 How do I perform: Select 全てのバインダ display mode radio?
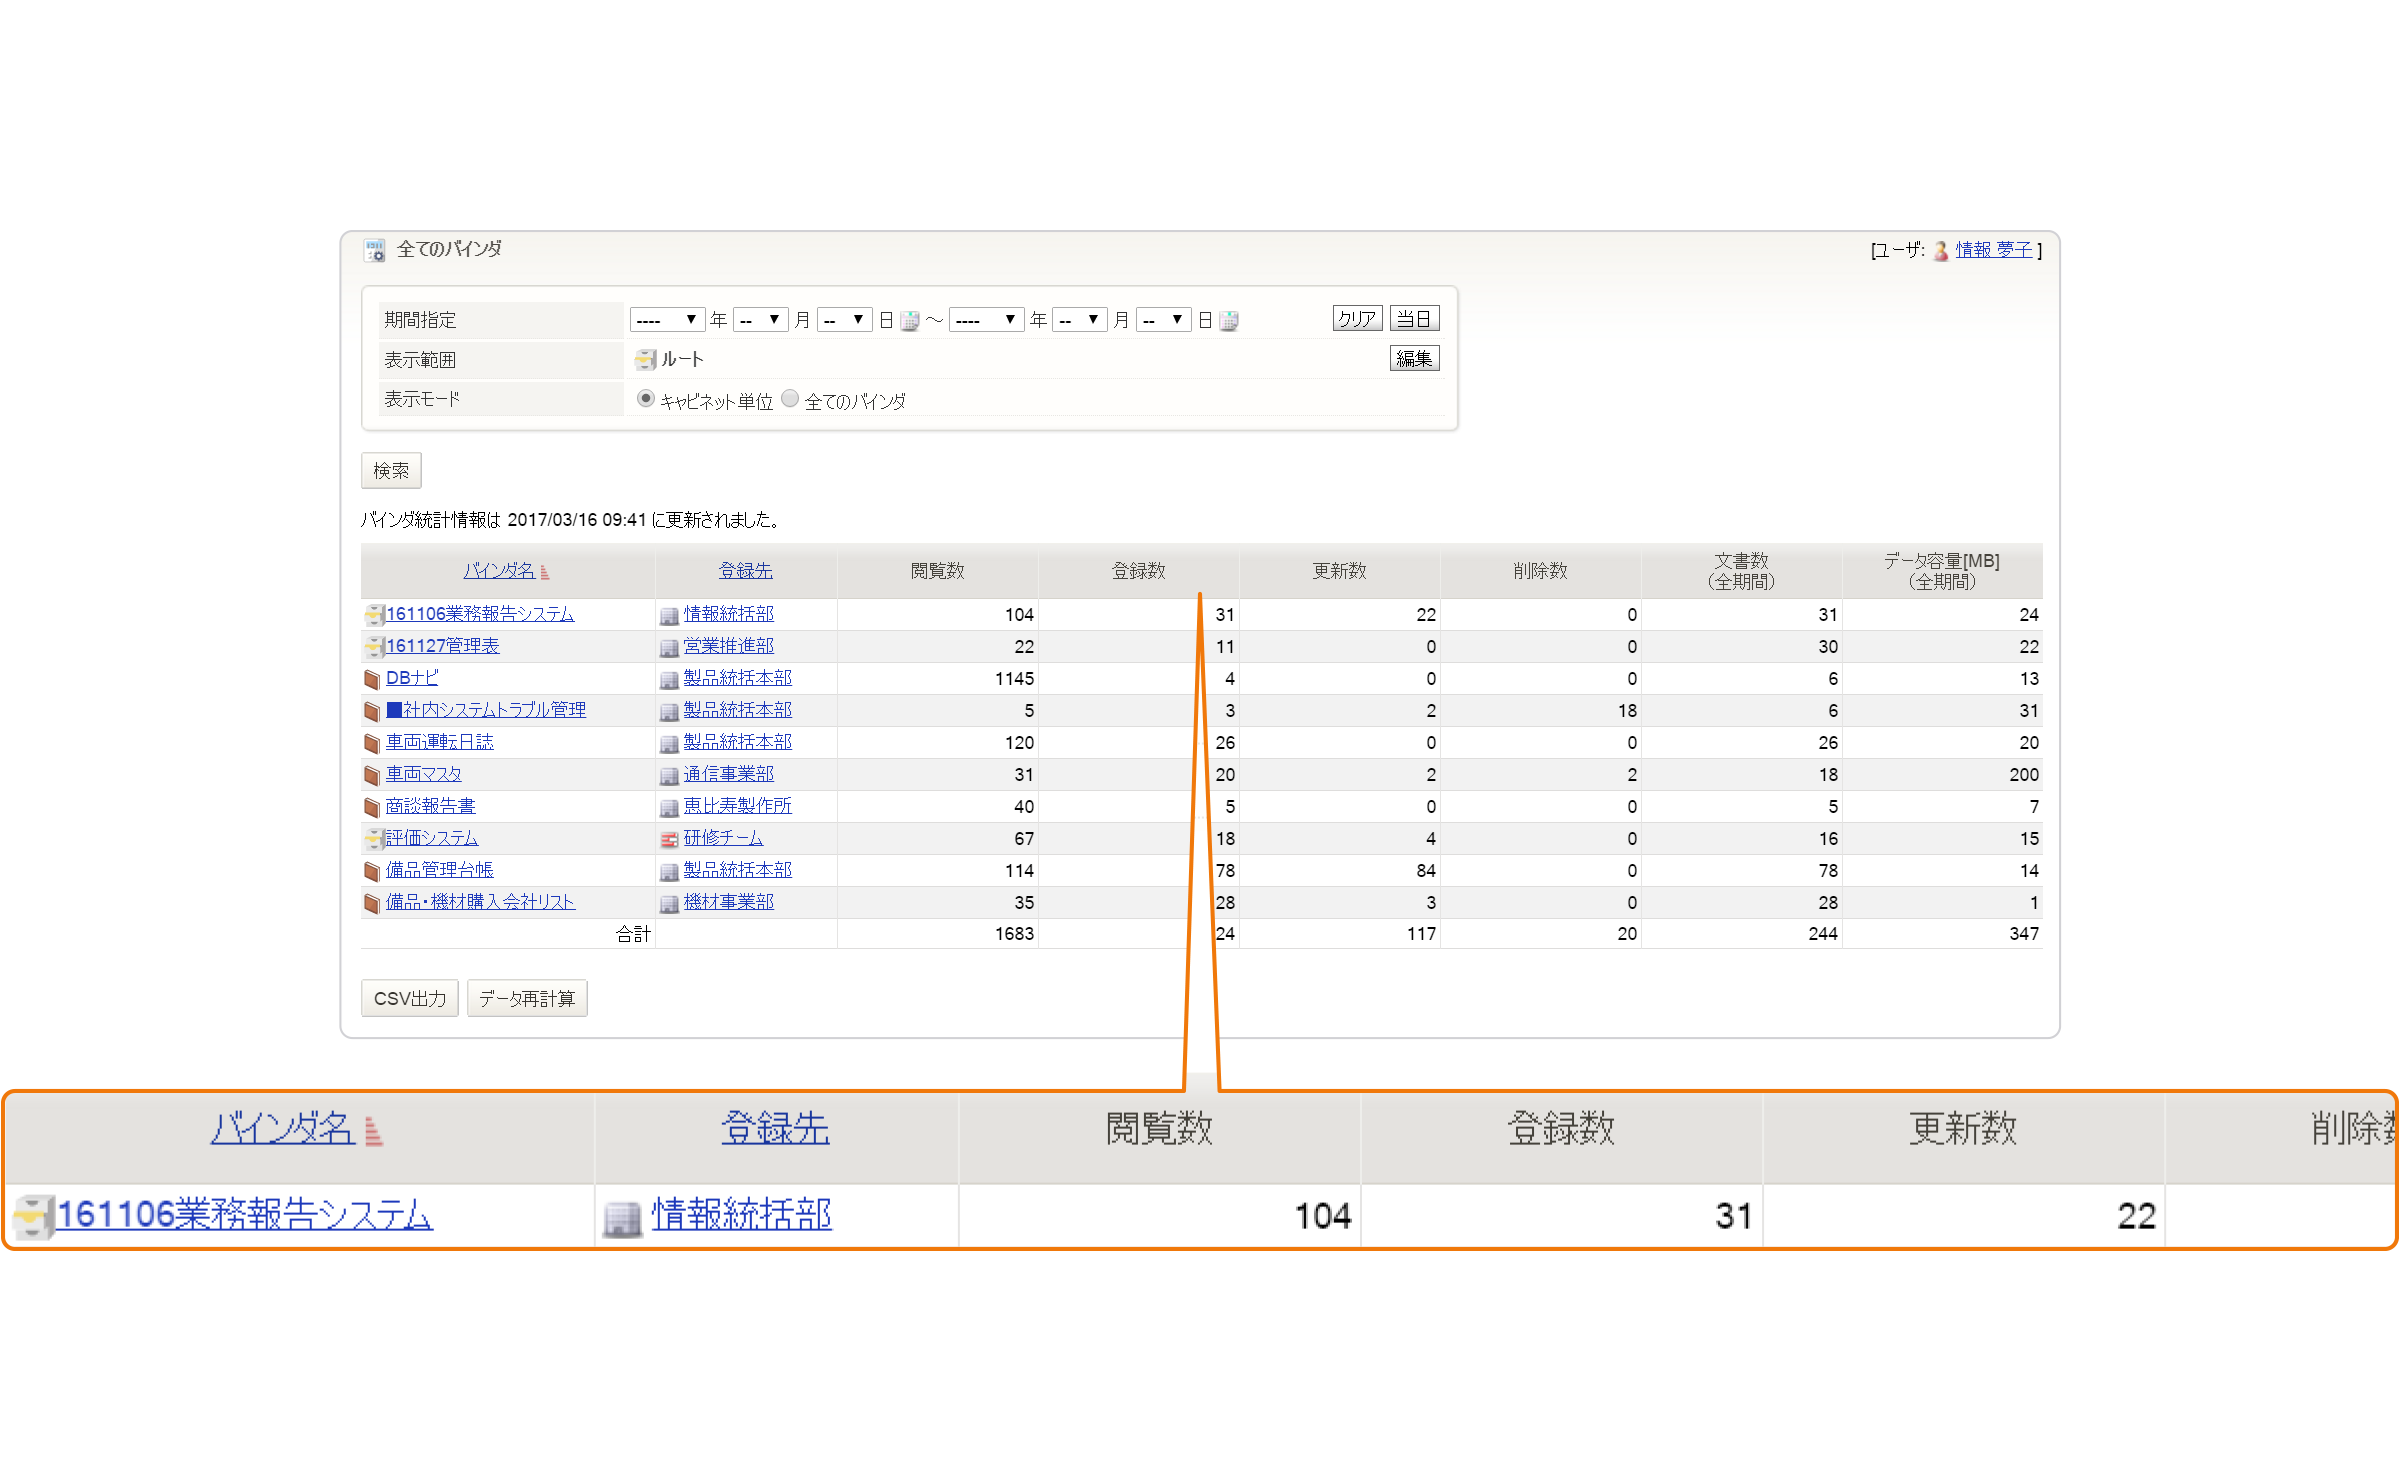pyautogui.click(x=790, y=399)
